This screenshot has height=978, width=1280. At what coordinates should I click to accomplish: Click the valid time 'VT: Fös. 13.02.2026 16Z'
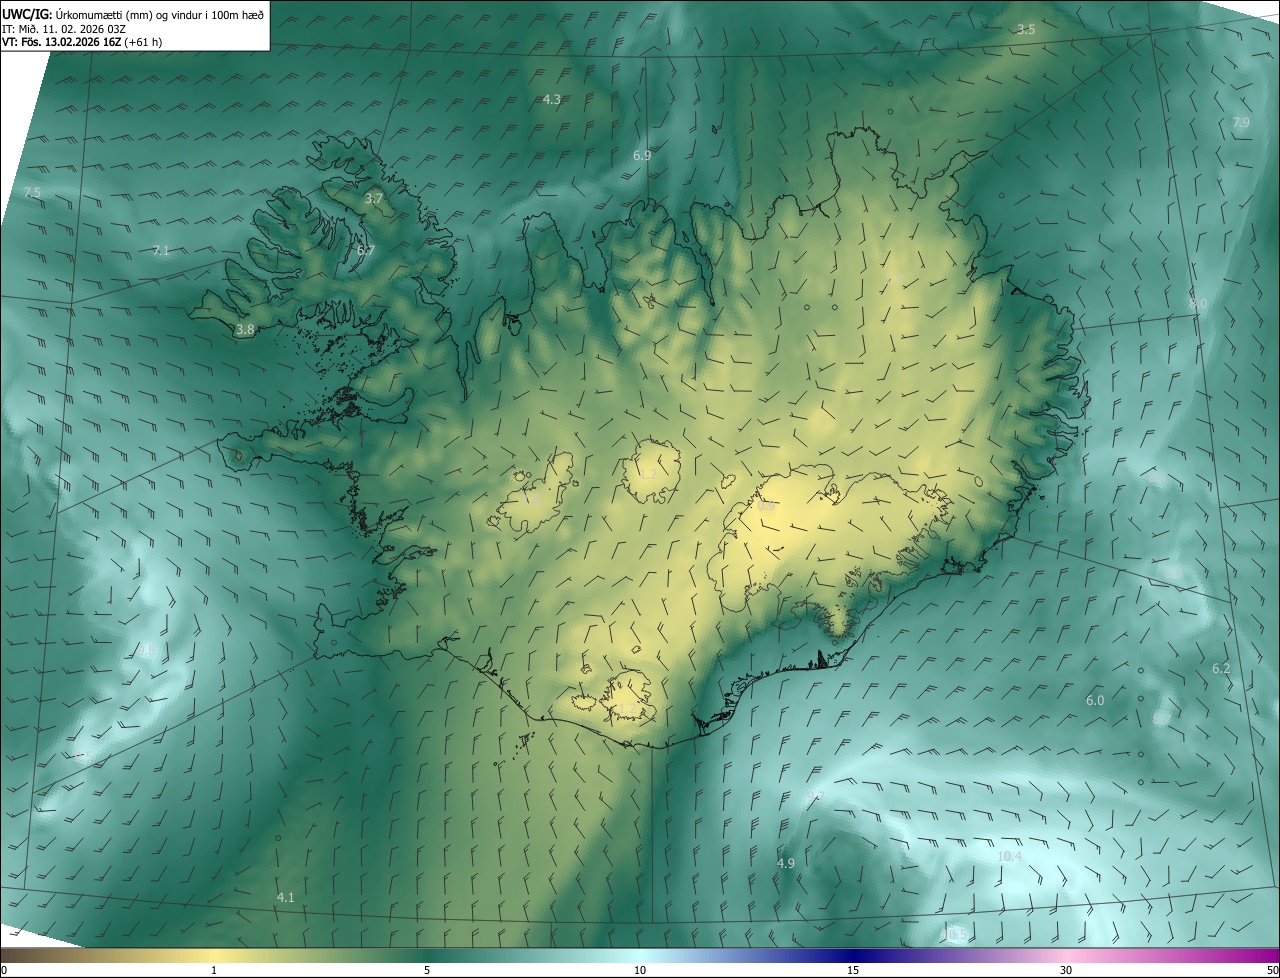point(61,42)
